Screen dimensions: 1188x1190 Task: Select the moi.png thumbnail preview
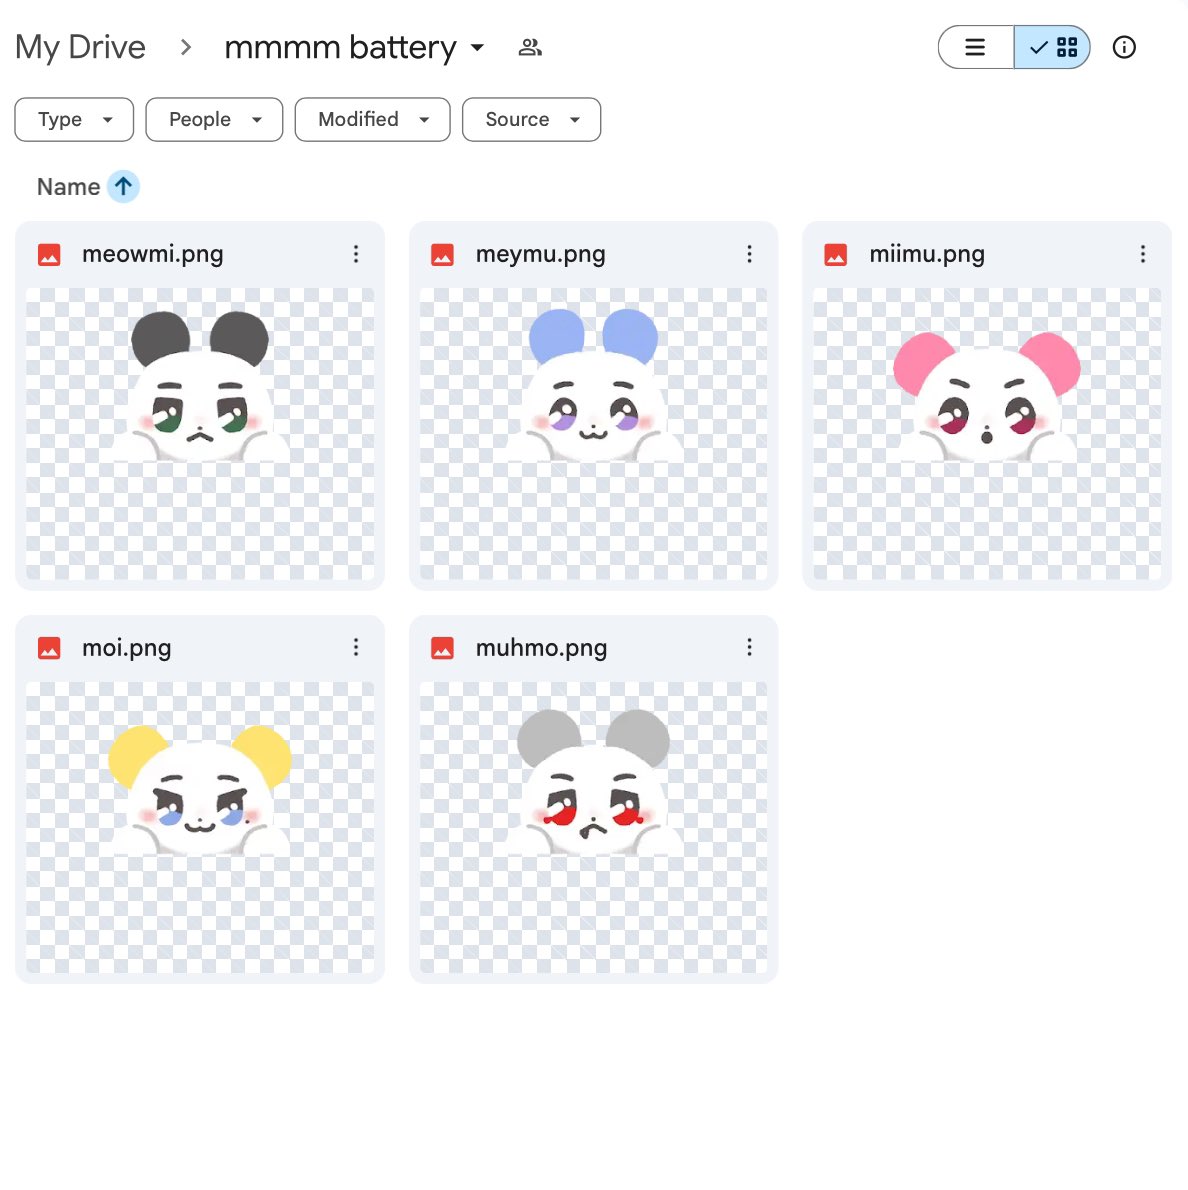click(200, 827)
